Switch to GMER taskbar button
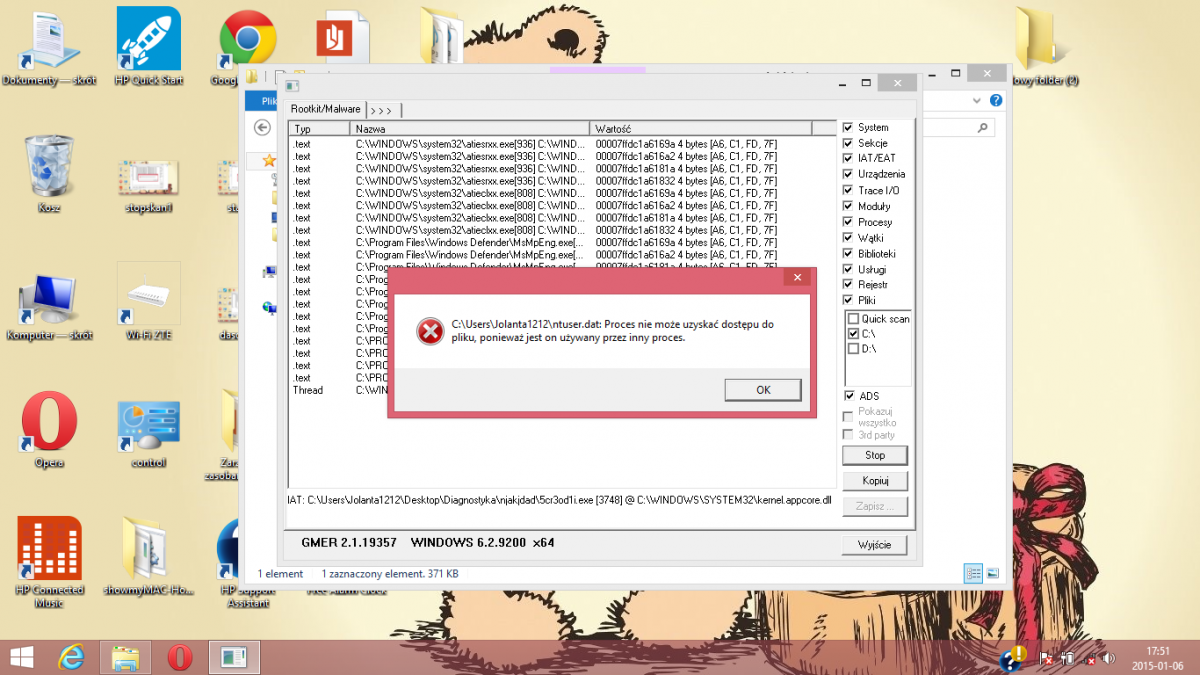This screenshot has height=675, width=1200. click(234, 657)
